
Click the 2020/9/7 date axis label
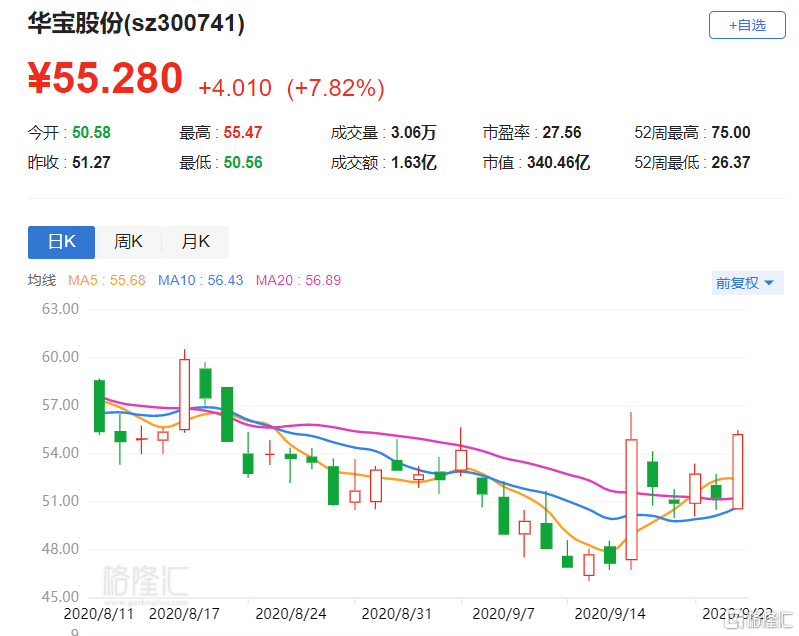point(503,614)
